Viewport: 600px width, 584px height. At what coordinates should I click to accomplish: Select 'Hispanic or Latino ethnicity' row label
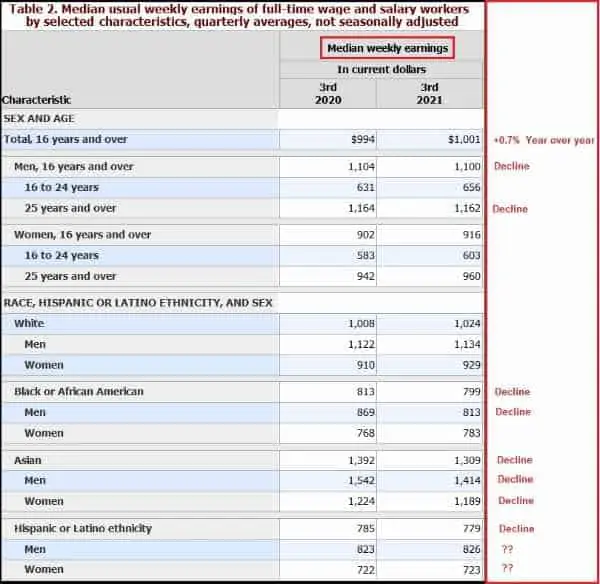tap(83, 529)
